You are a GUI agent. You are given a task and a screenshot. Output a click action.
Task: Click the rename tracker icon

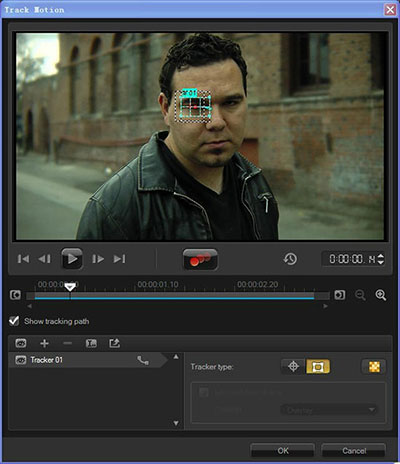(x=91, y=343)
